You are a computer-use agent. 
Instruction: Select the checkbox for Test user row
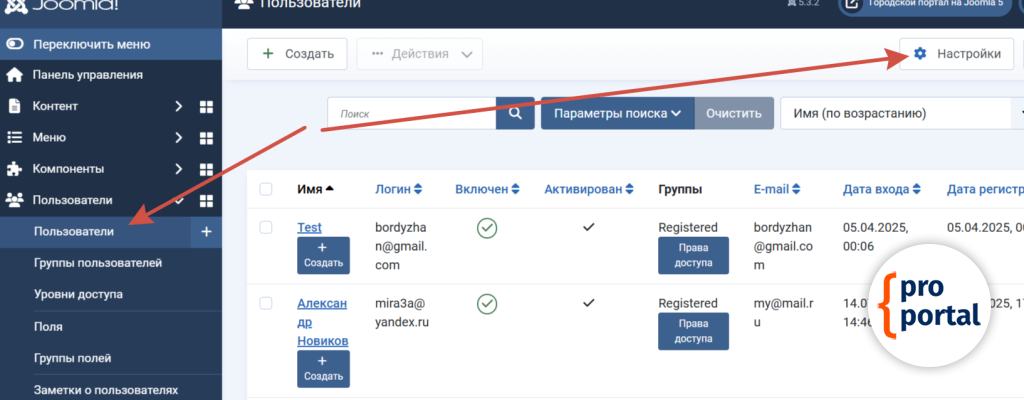tap(266, 228)
